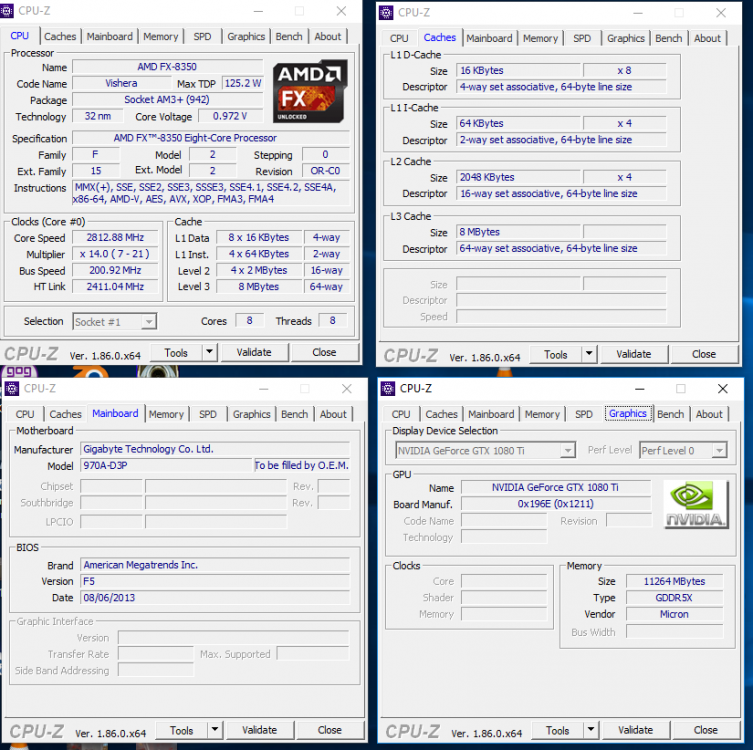The width and height of the screenshot is (753, 750).
Task: Click the 125.2 W Max TDP value
Action: click(x=243, y=83)
